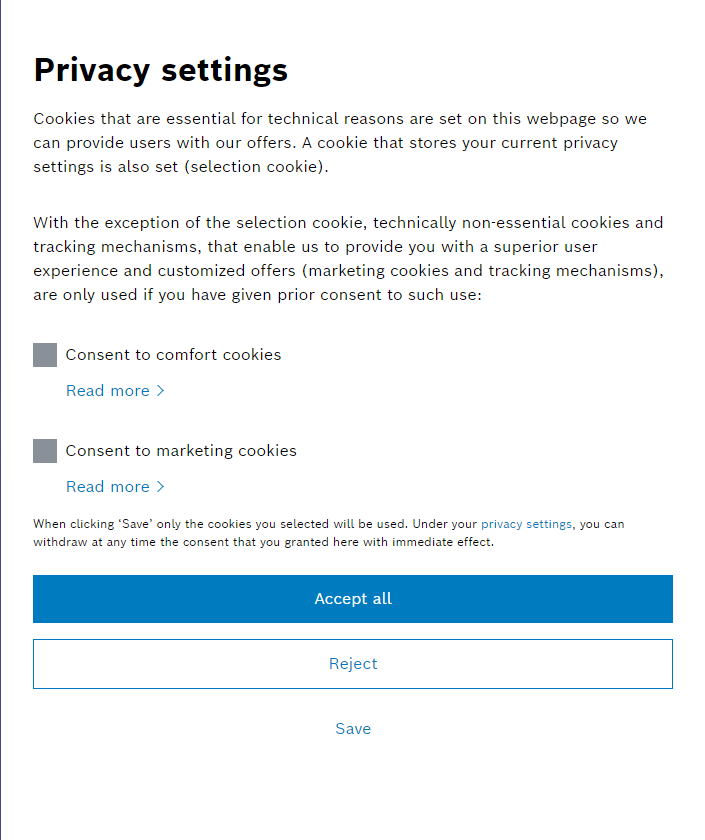Click Save to keep selected cookies

[353, 729]
